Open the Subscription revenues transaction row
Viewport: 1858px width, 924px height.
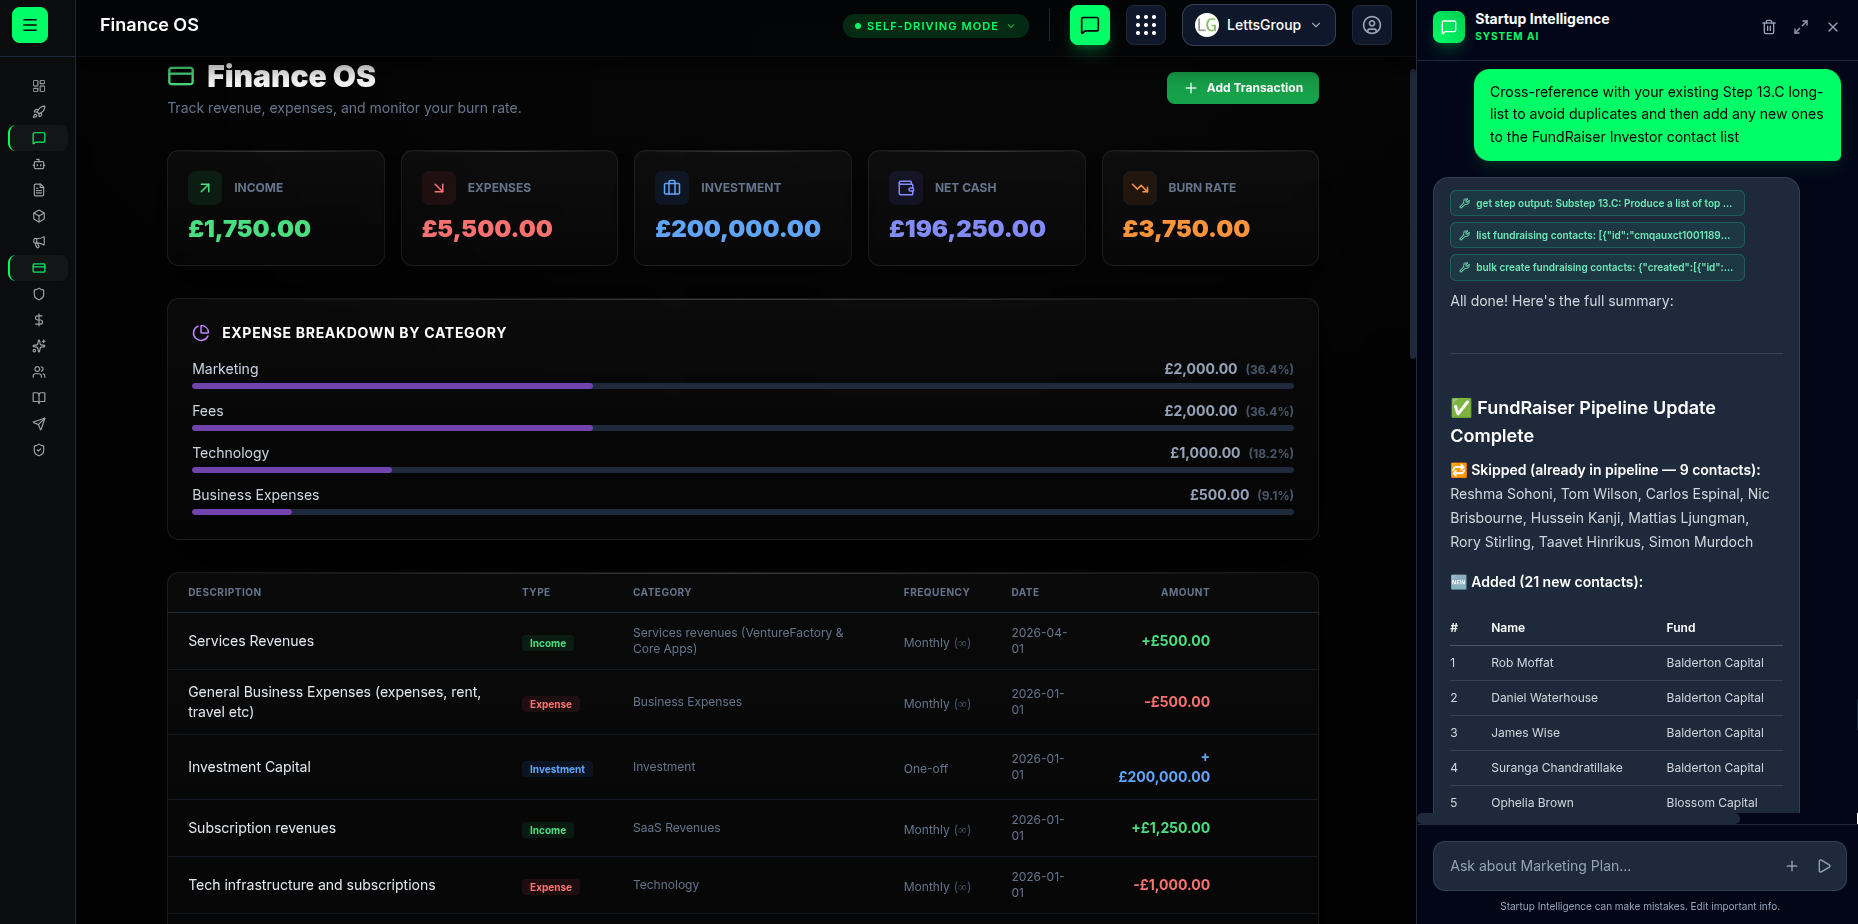[x=743, y=828]
